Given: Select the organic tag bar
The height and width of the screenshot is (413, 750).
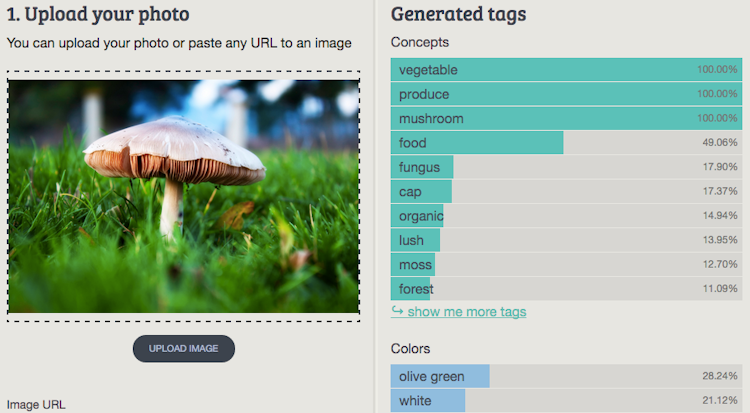Looking at the screenshot, I should (x=566, y=216).
